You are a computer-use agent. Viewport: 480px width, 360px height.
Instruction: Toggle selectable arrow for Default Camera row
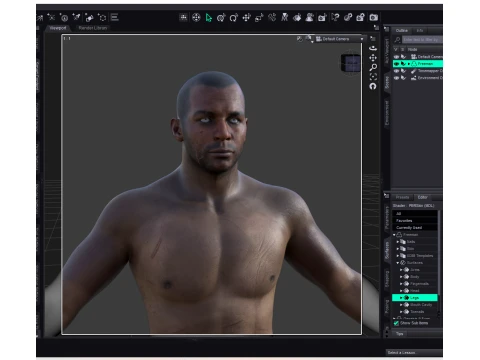click(403, 57)
